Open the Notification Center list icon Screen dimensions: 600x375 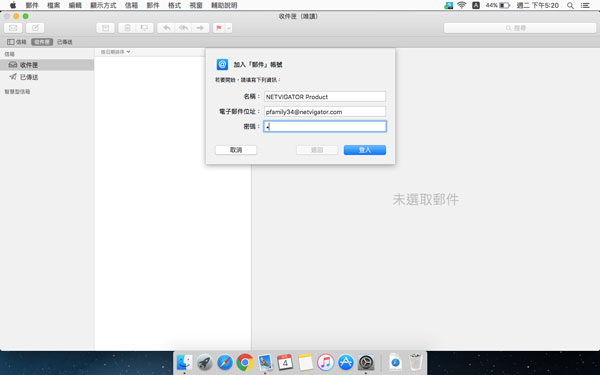(585, 5)
